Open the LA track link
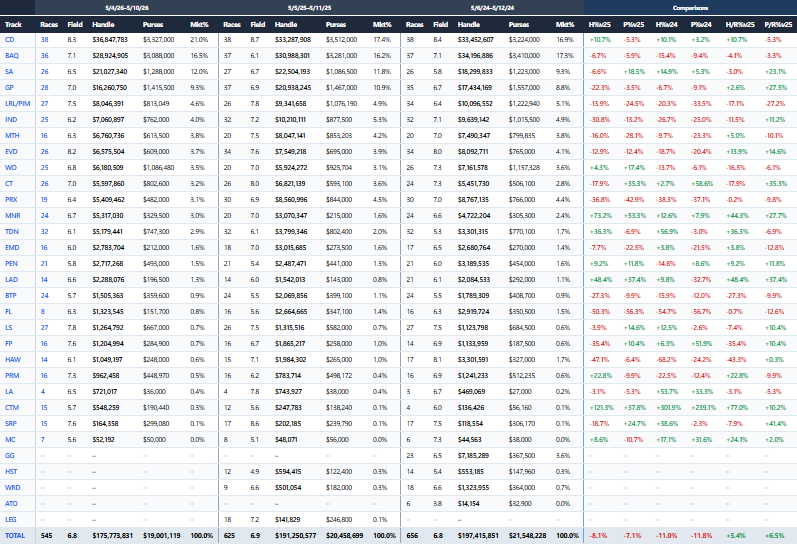The height and width of the screenshot is (544, 797). pyautogui.click(x=9, y=392)
